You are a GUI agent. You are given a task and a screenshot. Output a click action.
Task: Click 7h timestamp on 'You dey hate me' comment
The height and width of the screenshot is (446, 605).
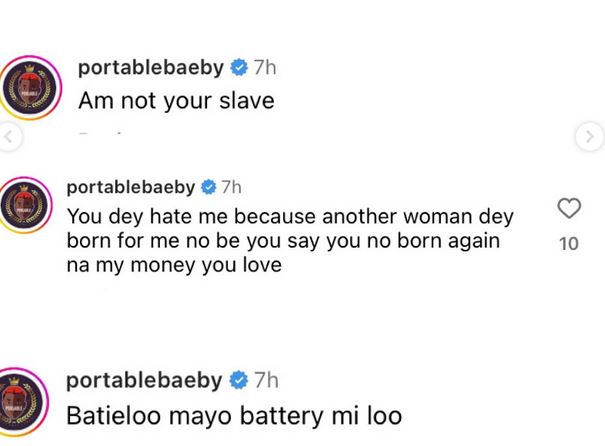tap(231, 188)
